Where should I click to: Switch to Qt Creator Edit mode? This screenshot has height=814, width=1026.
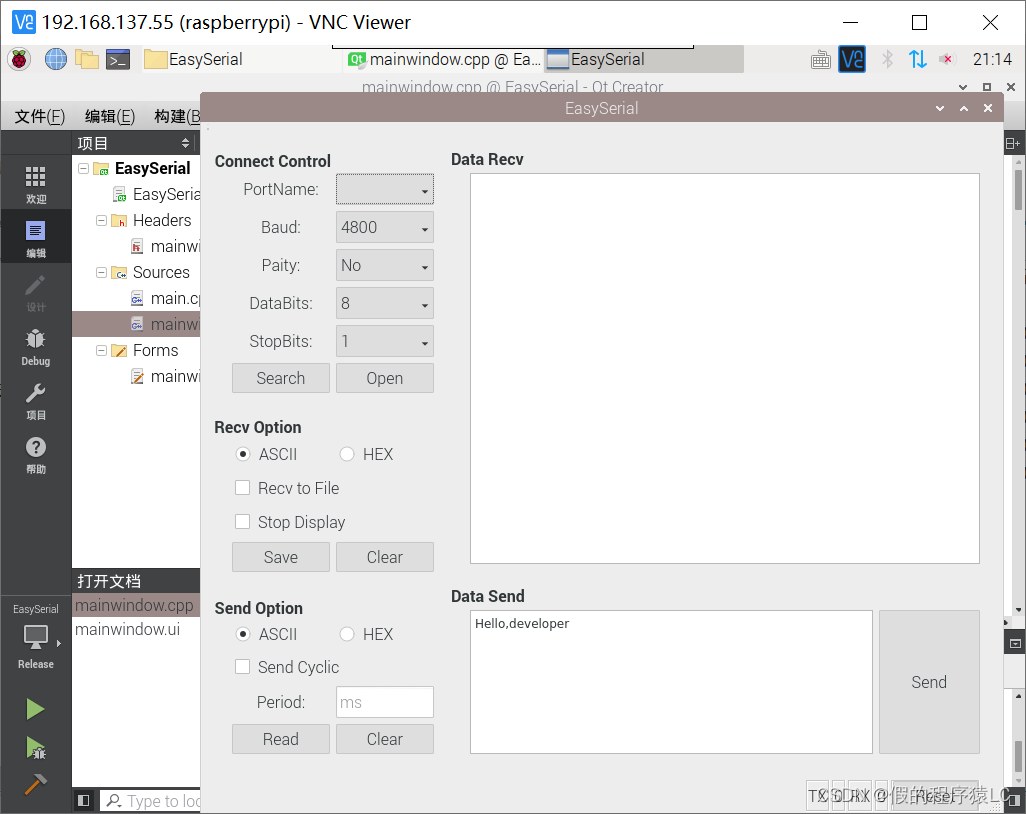[35, 237]
